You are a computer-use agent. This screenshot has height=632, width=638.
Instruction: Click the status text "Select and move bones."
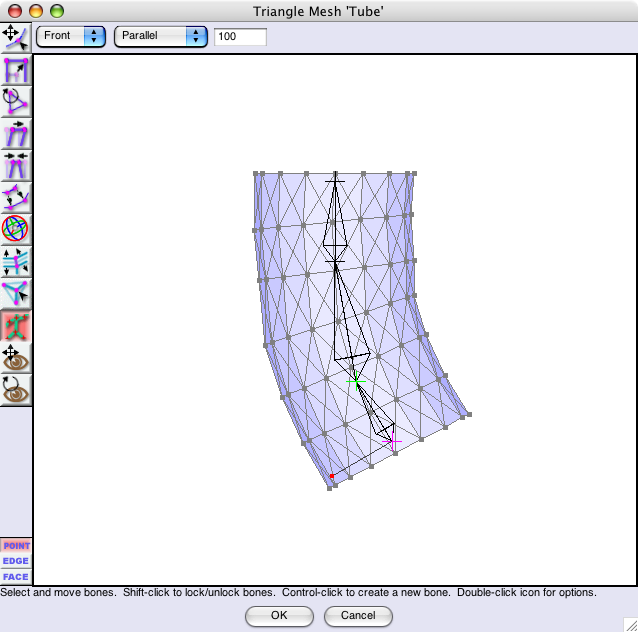click(x=58, y=593)
